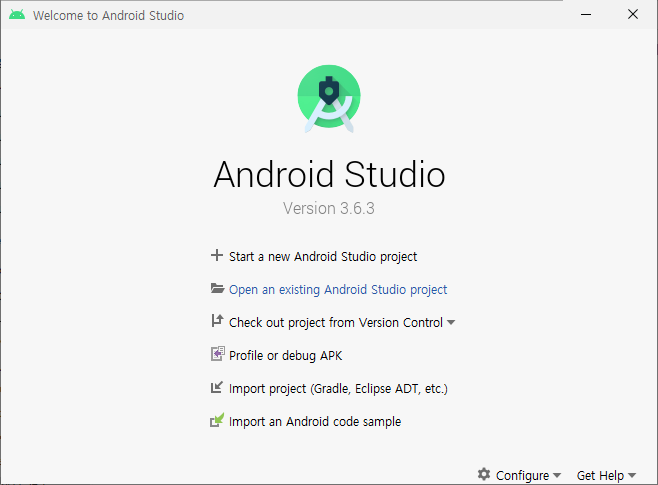Open the Configure menu

click(522, 475)
